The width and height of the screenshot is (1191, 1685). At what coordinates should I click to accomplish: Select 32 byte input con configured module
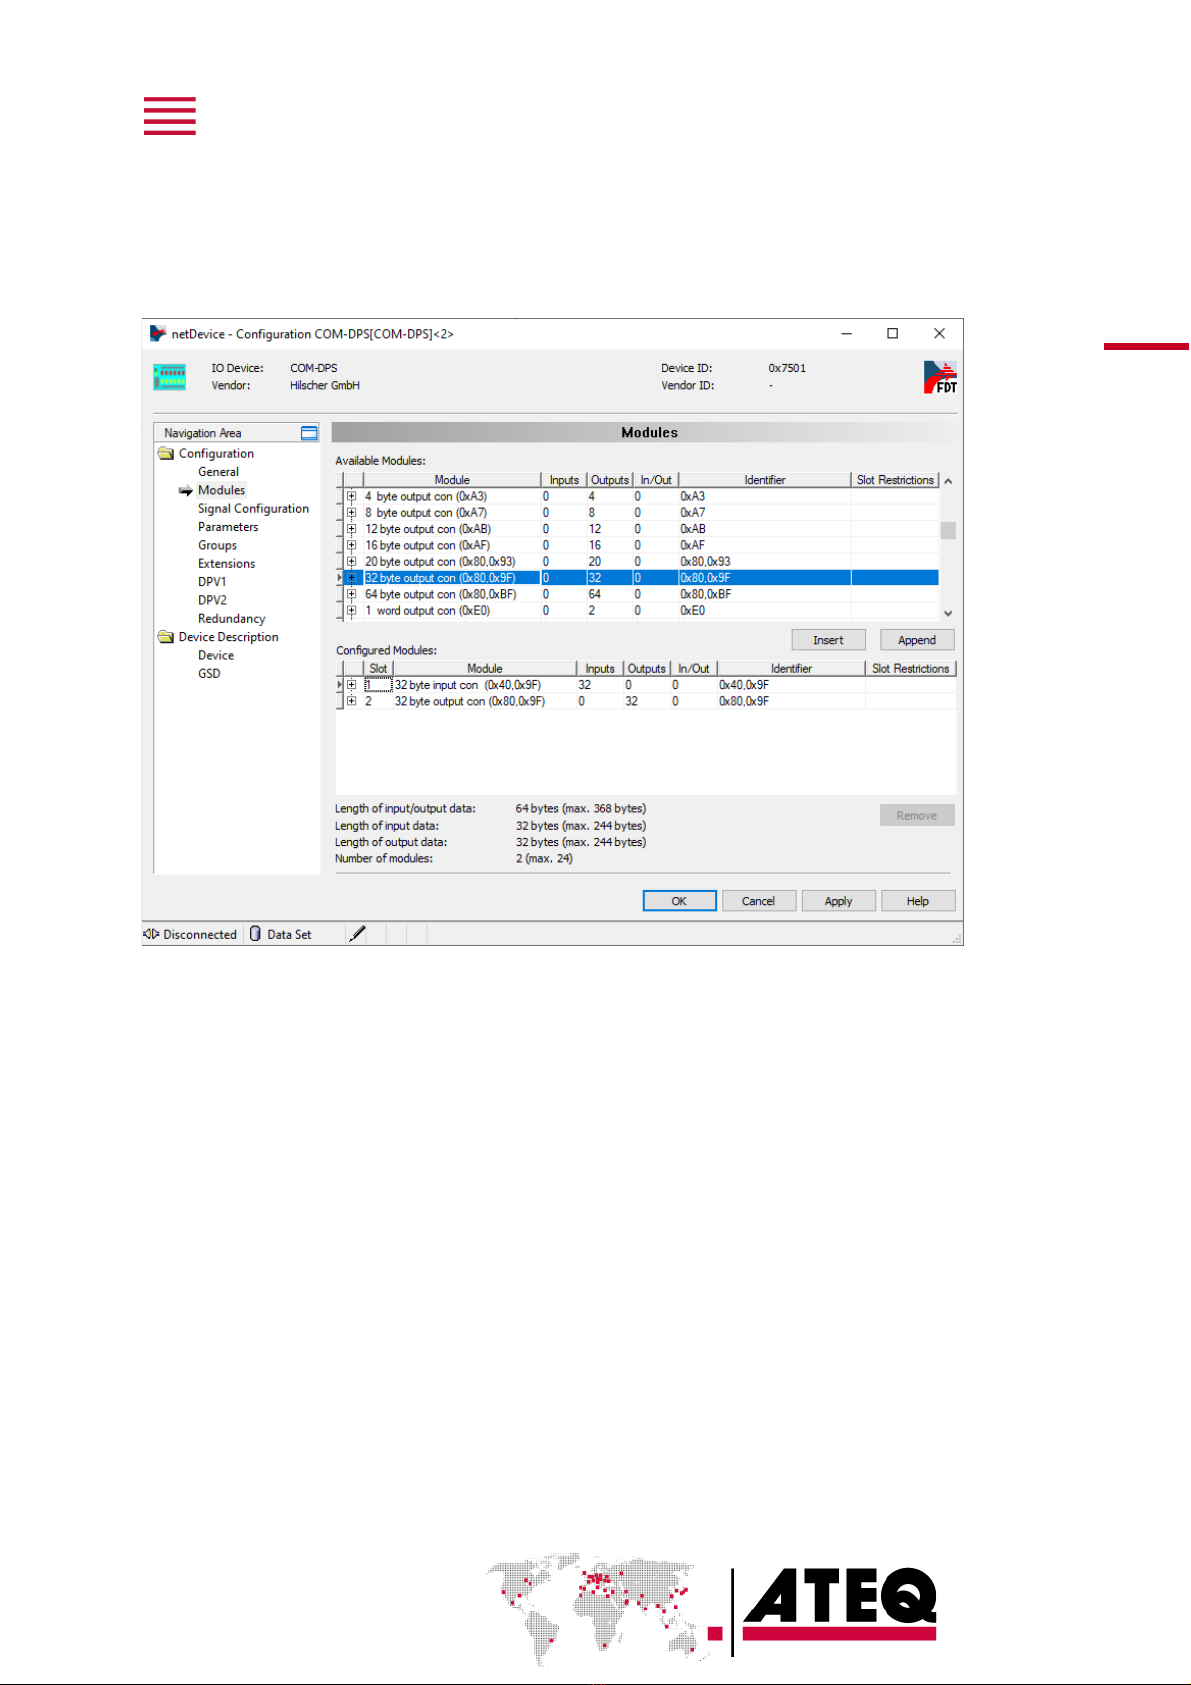tap(648, 685)
